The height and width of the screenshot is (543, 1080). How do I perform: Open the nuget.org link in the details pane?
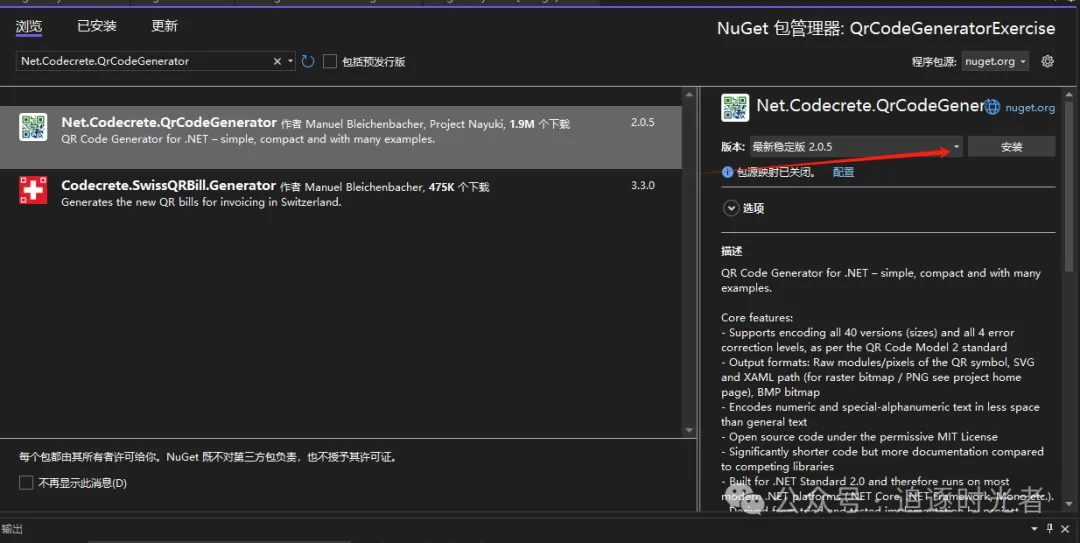(1030, 107)
